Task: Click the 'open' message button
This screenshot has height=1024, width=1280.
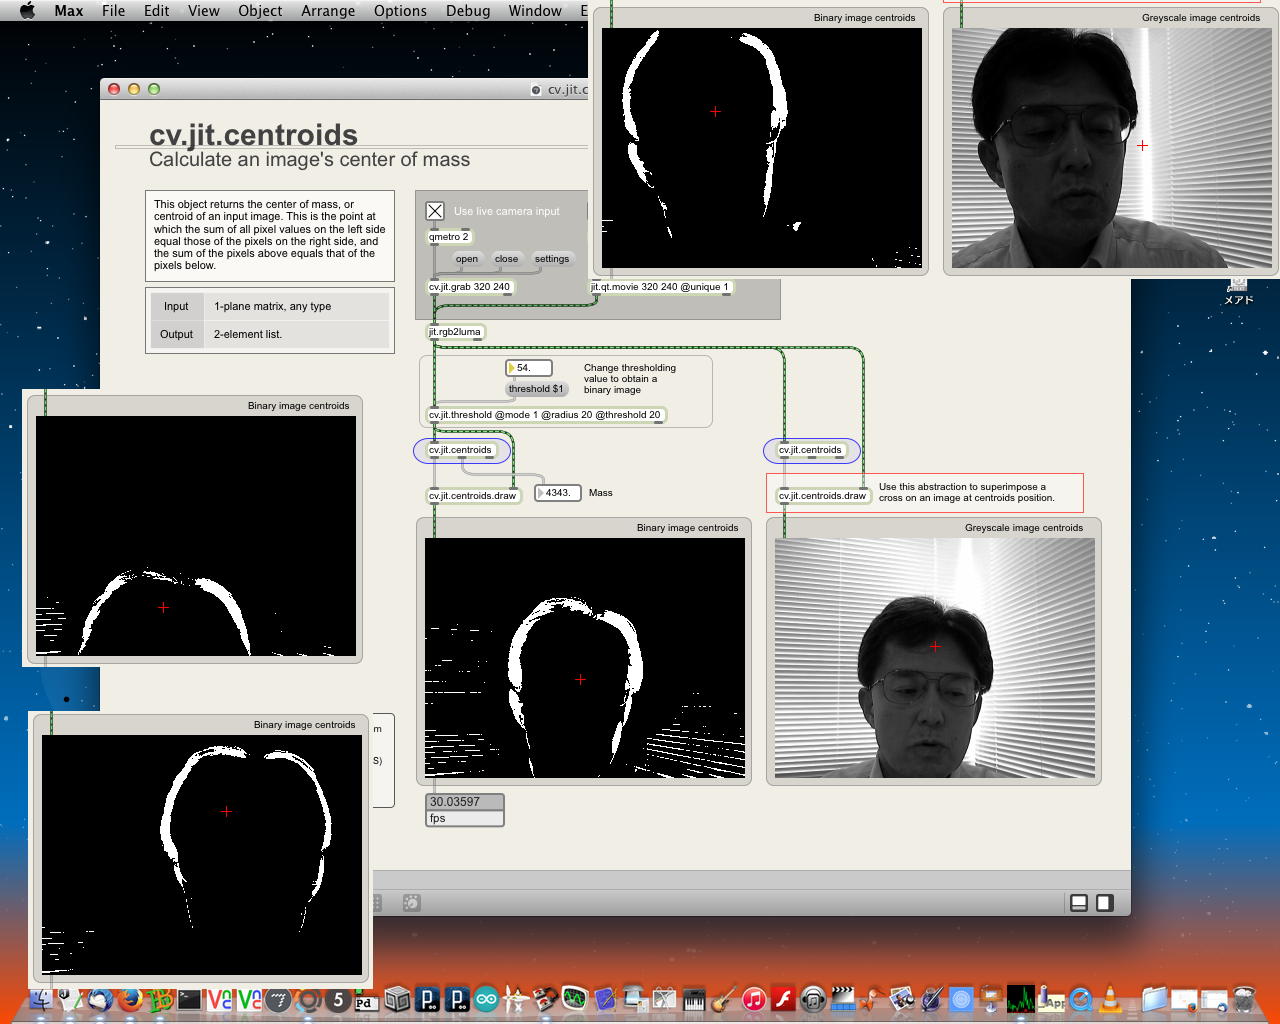Action: coord(467,259)
